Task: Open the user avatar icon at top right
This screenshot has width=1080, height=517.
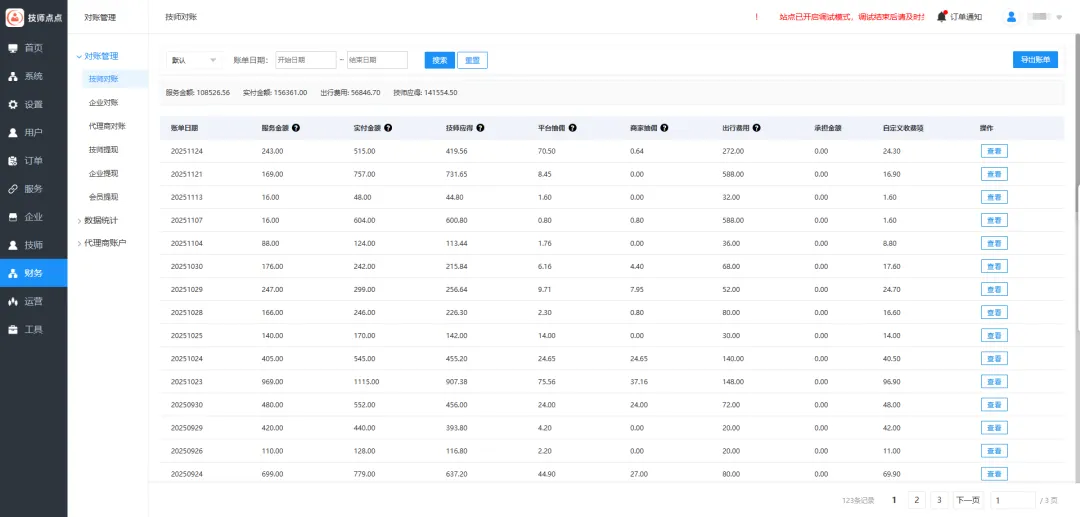Action: click(x=1011, y=16)
